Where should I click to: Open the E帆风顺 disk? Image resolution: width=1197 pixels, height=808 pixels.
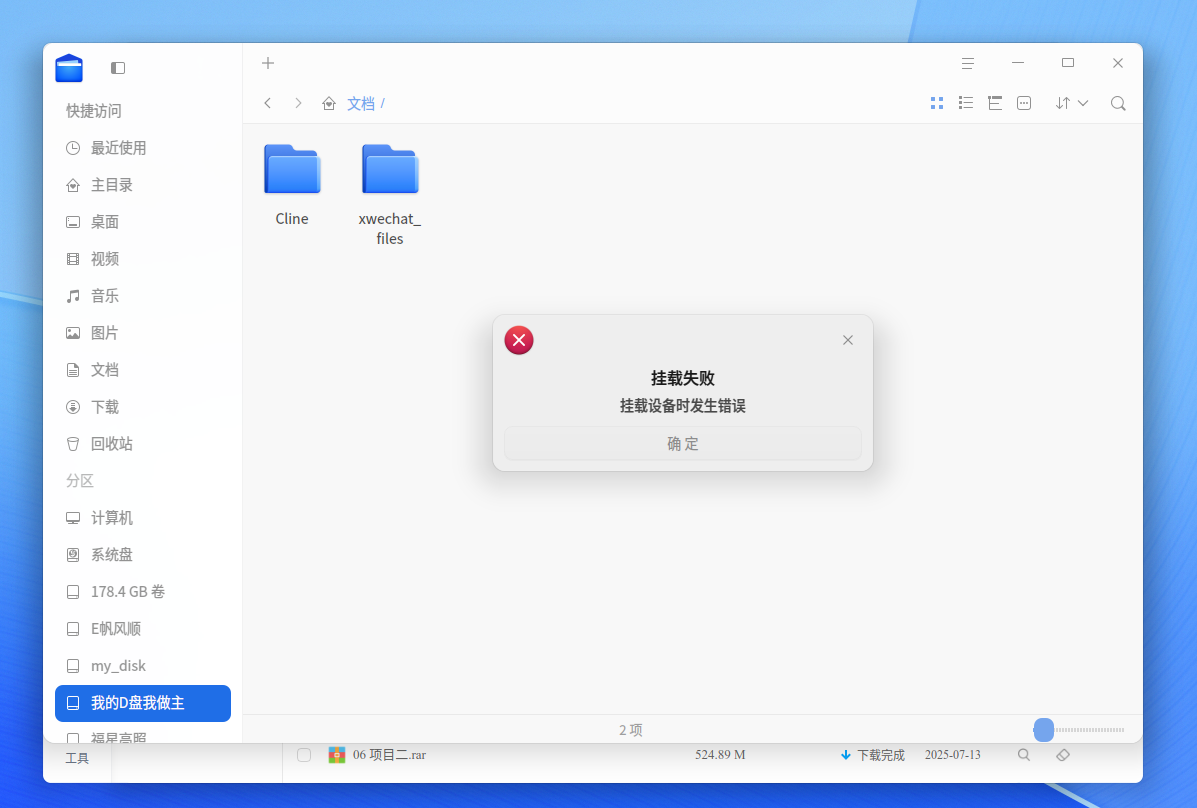point(143,629)
